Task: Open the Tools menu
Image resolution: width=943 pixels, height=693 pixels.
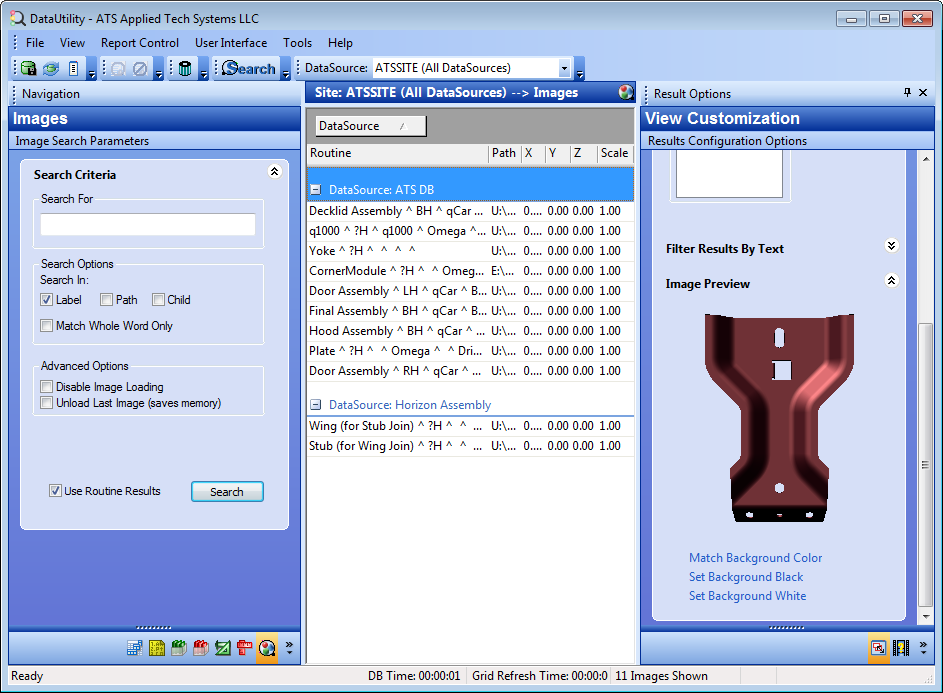Action: click(297, 43)
